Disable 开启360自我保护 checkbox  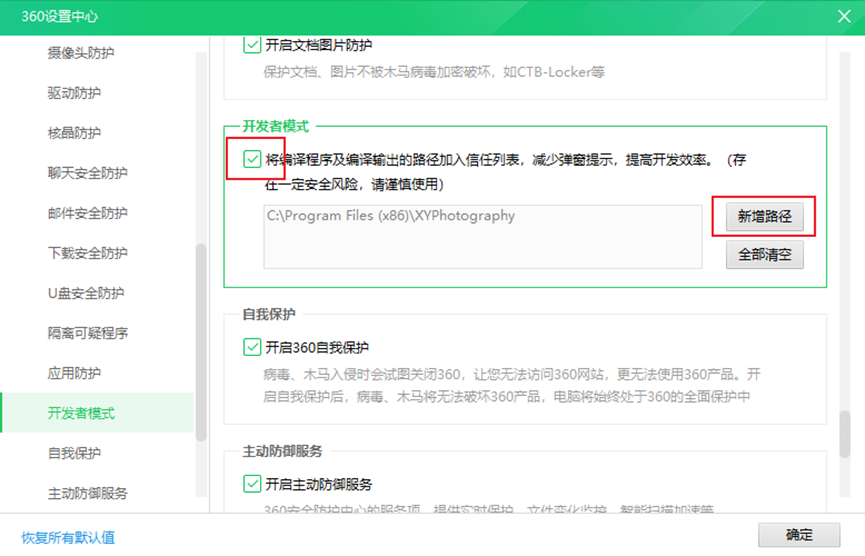pyautogui.click(x=252, y=348)
